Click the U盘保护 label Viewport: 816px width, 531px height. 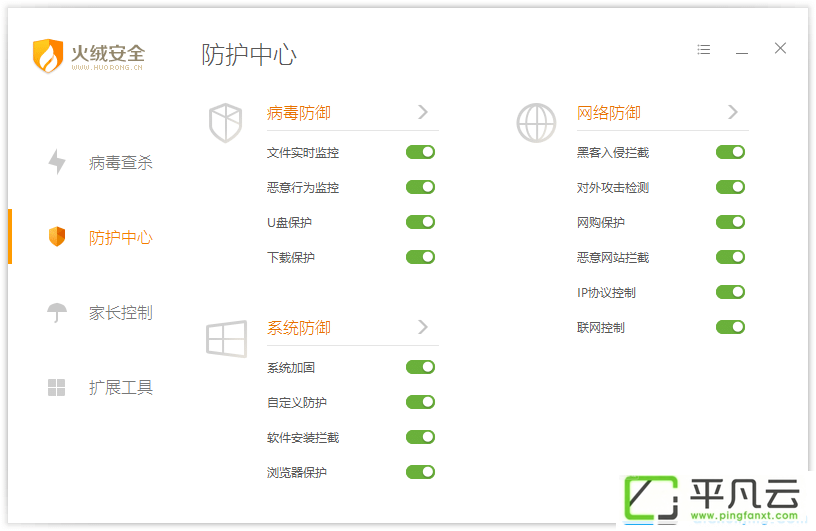coord(289,222)
